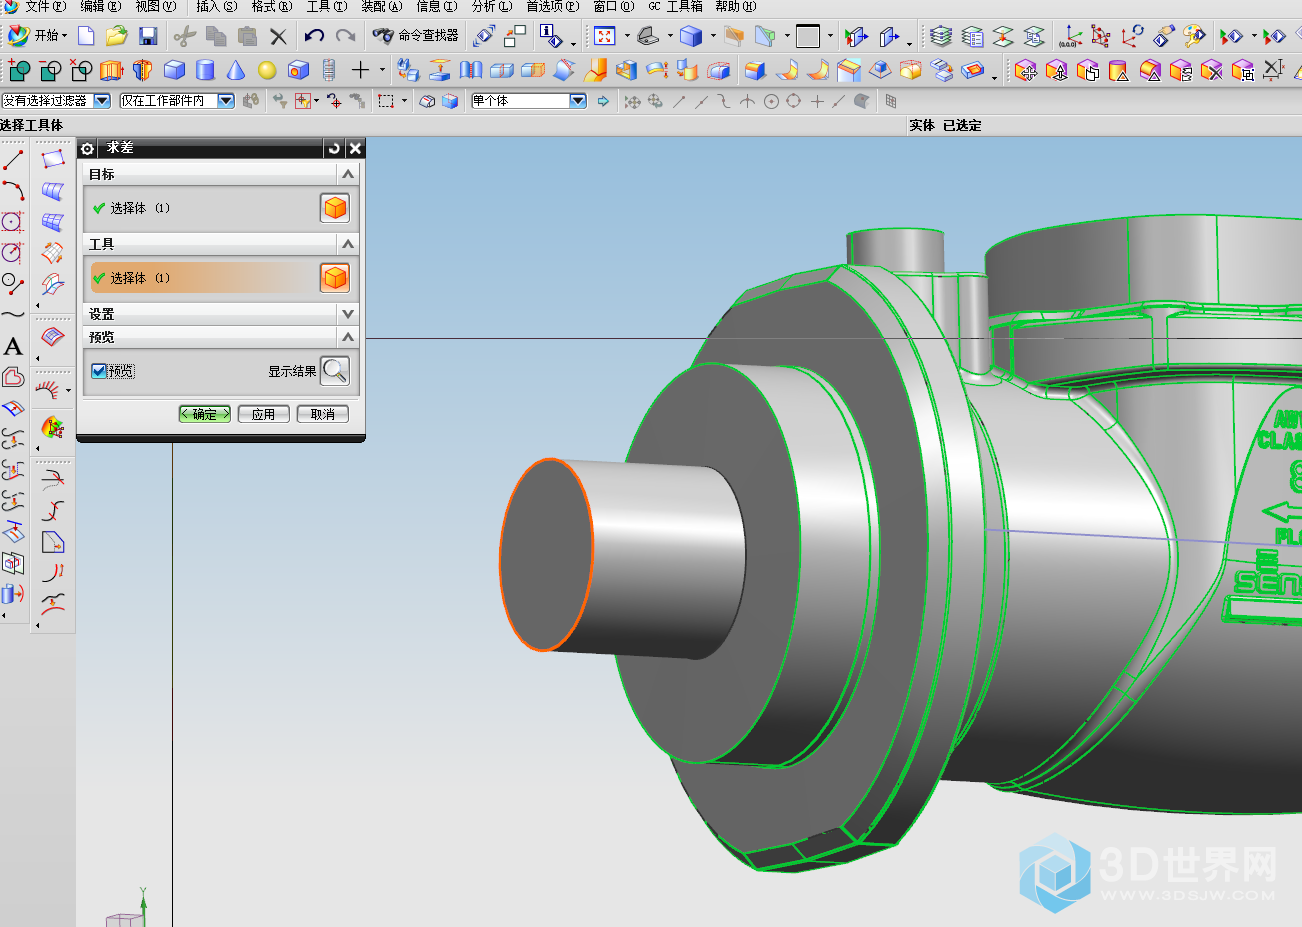Select the Intersect boolean icon
The image size is (1302, 927).
pyautogui.click(x=81, y=70)
